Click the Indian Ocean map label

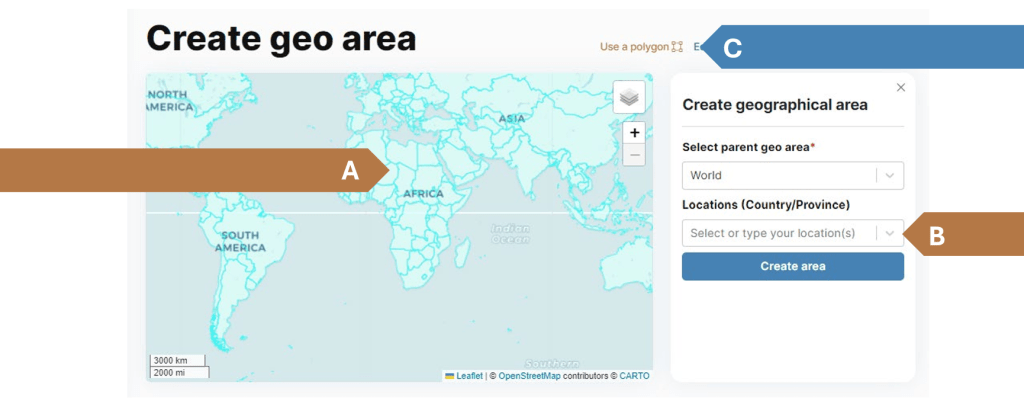510,234
